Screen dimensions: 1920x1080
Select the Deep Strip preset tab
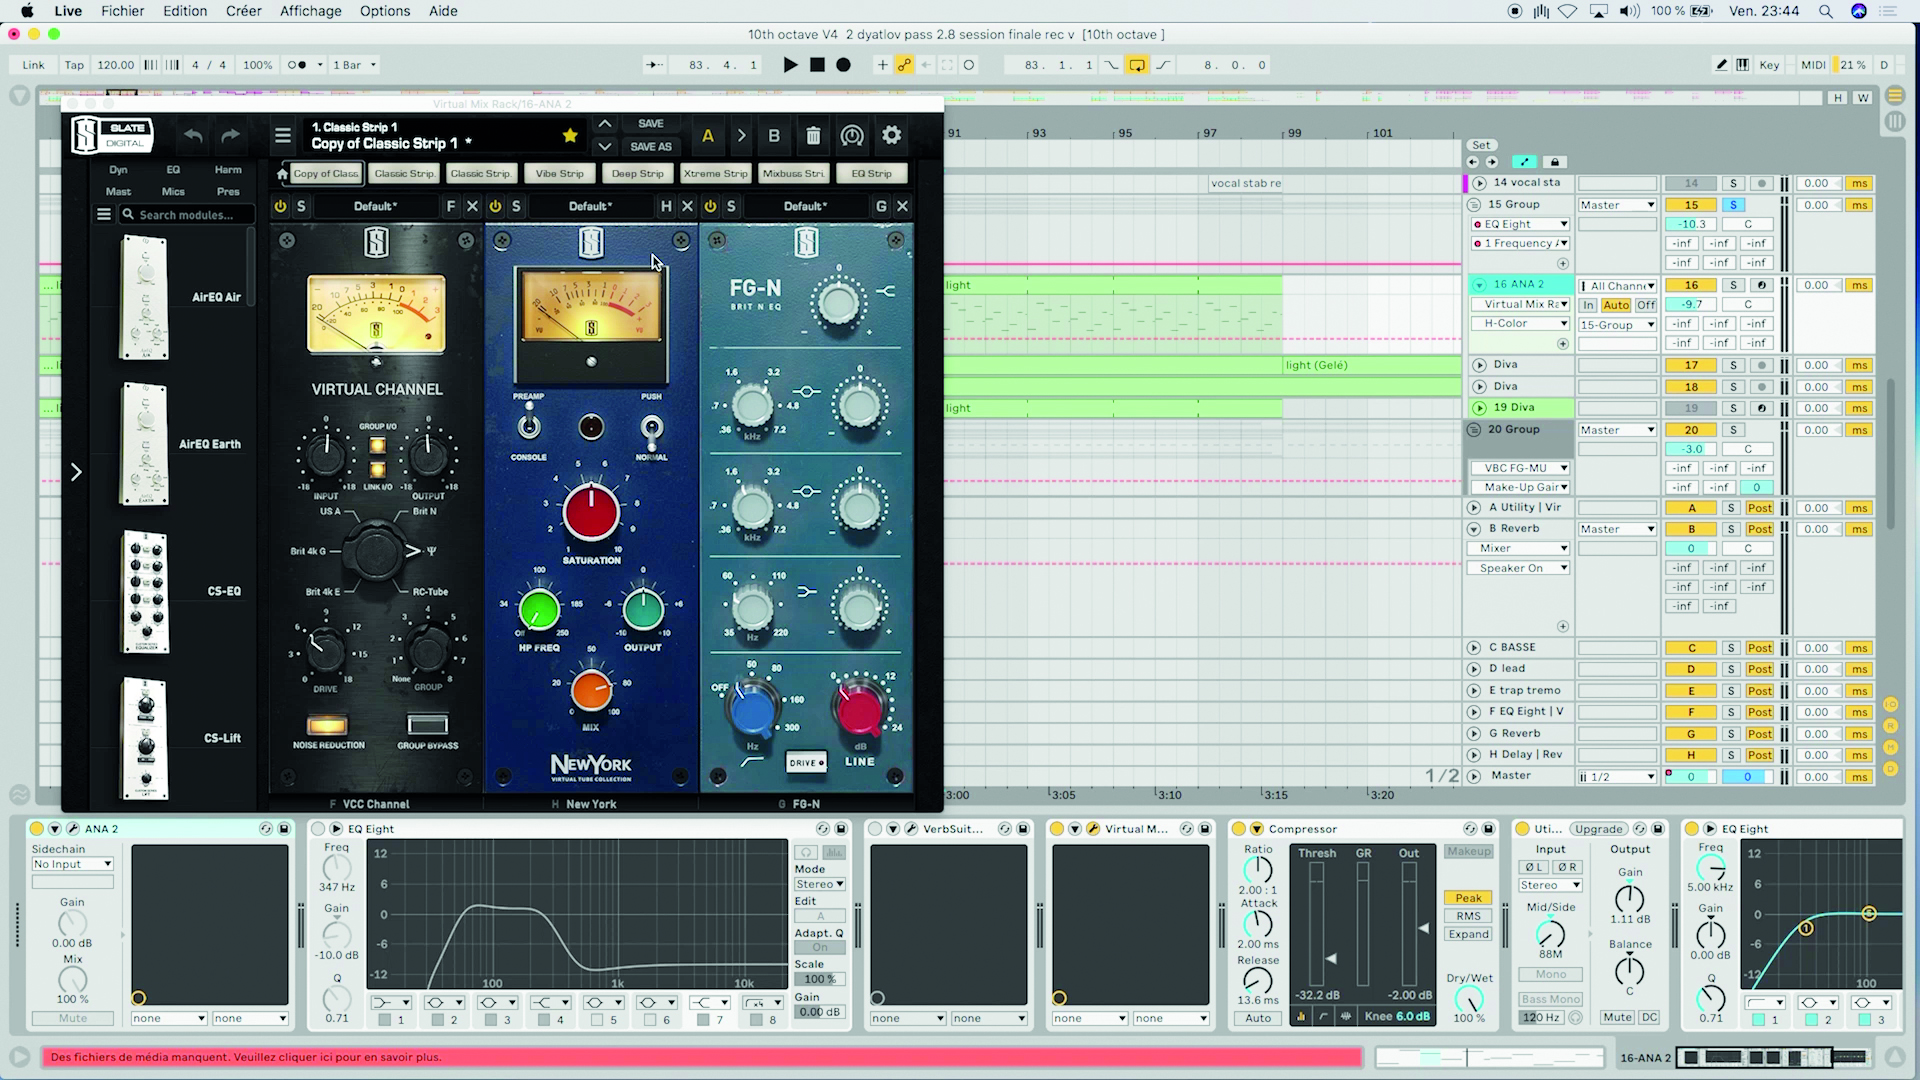[637, 173]
